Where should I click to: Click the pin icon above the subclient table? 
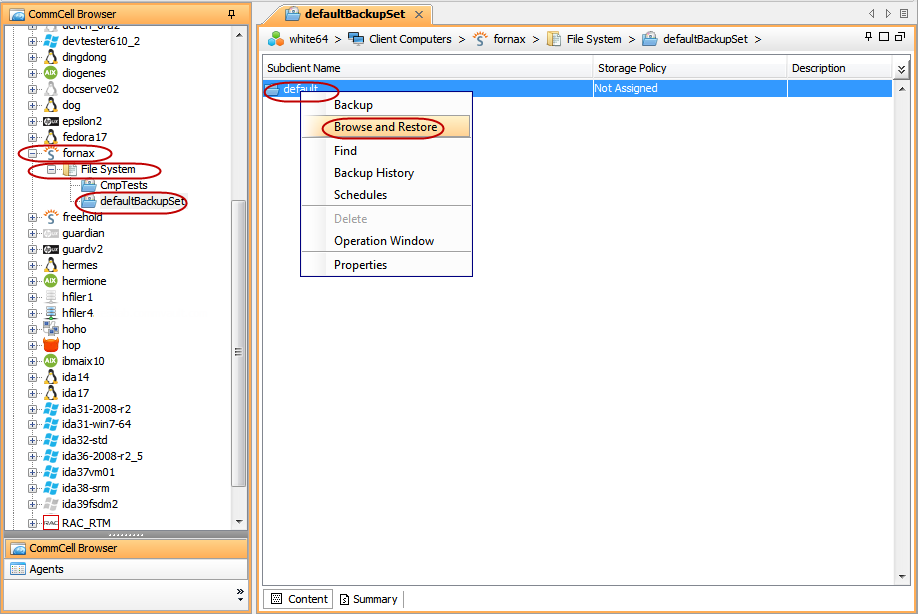coord(869,36)
